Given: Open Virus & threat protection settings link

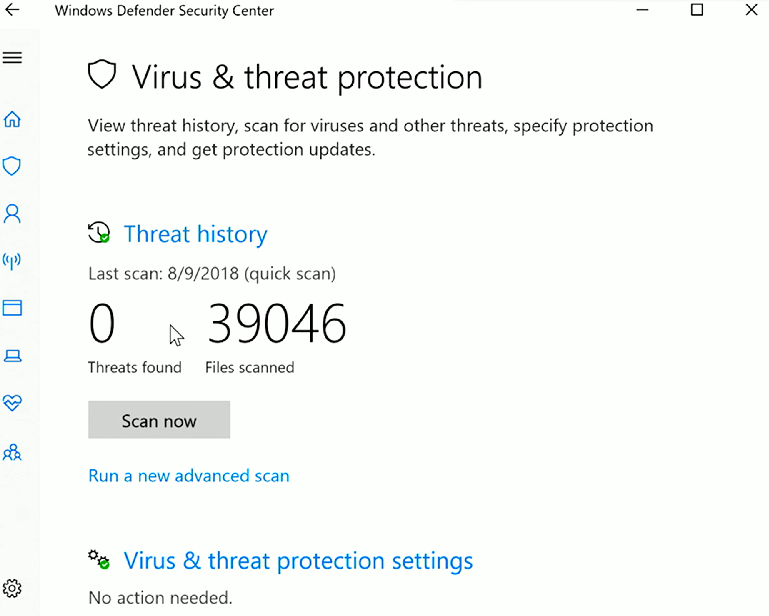Looking at the screenshot, I should 298,561.
